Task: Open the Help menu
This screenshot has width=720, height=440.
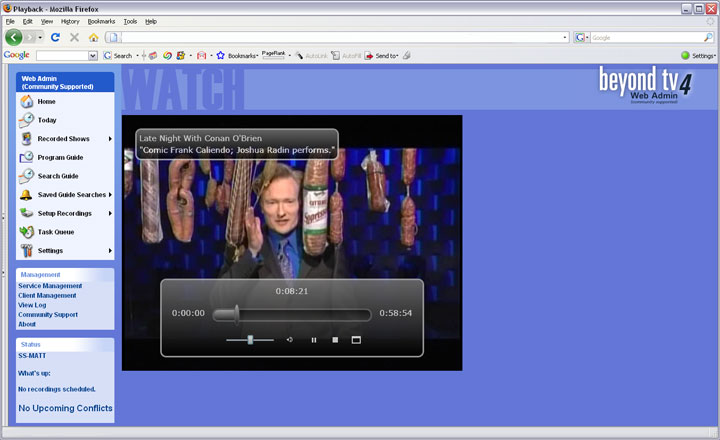Action: (151, 22)
